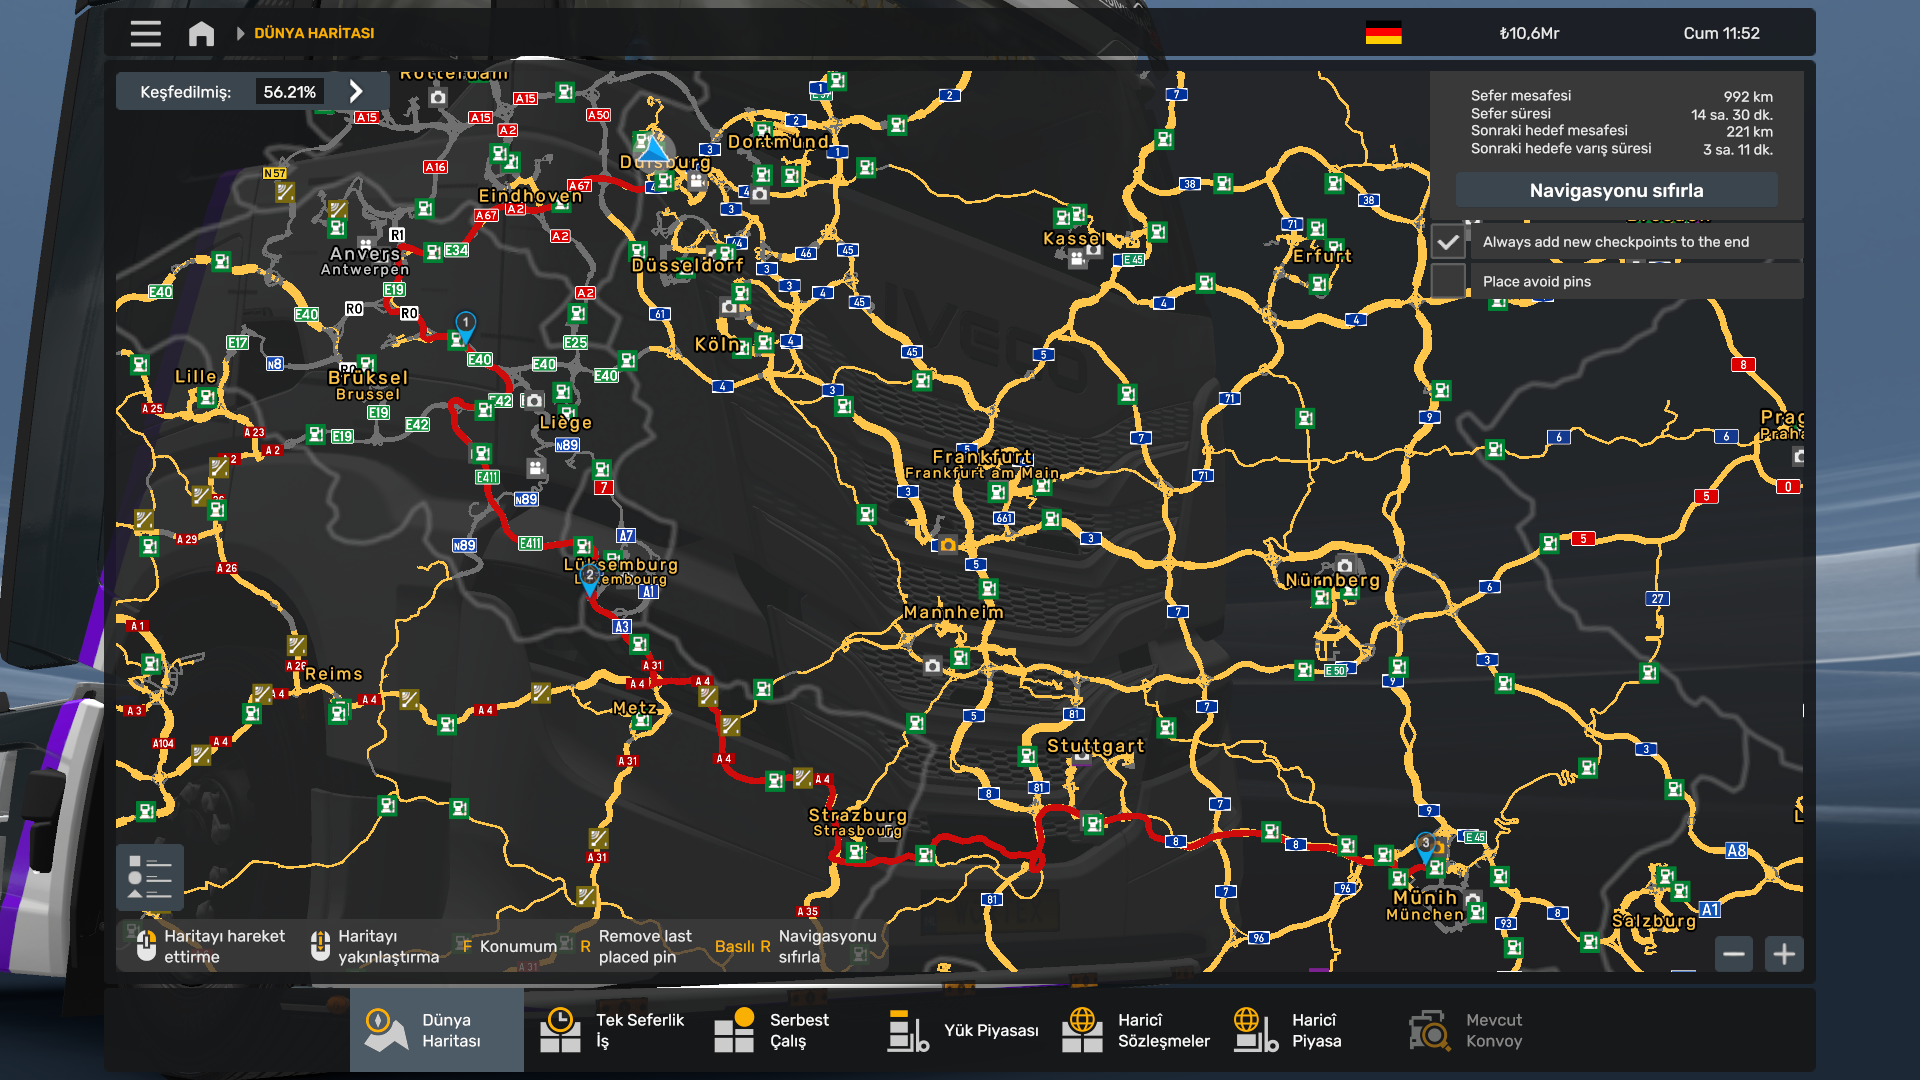Click the ₺10,6Mr money balance

pyautogui.click(x=1529, y=33)
